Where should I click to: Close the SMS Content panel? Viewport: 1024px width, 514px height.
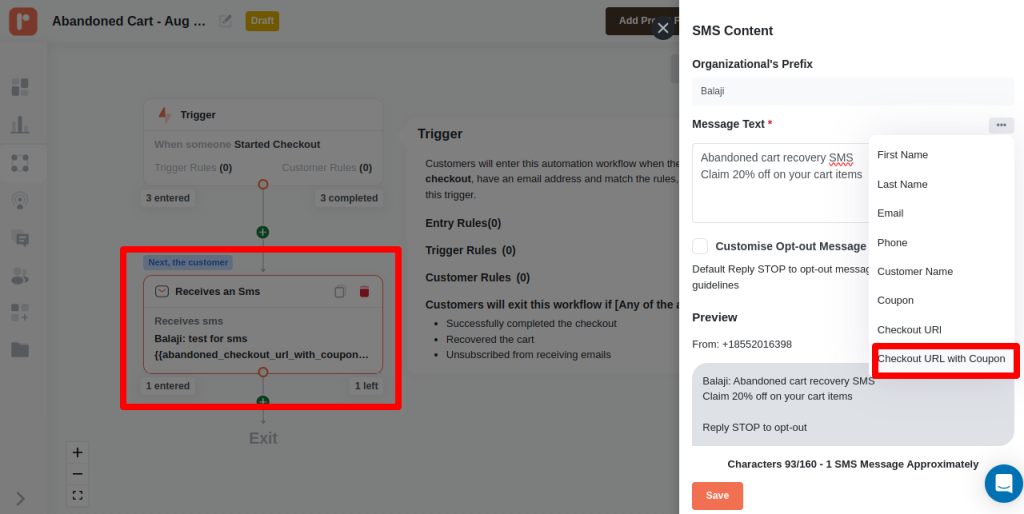tap(662, 28)
